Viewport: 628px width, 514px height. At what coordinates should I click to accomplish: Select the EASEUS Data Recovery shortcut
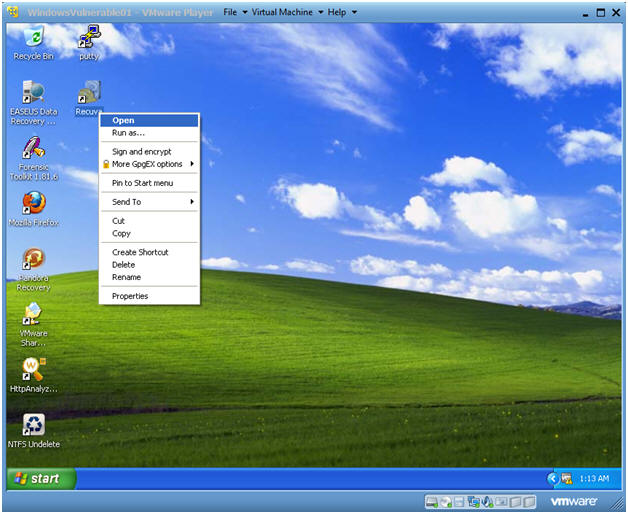(x=34, y=103)
